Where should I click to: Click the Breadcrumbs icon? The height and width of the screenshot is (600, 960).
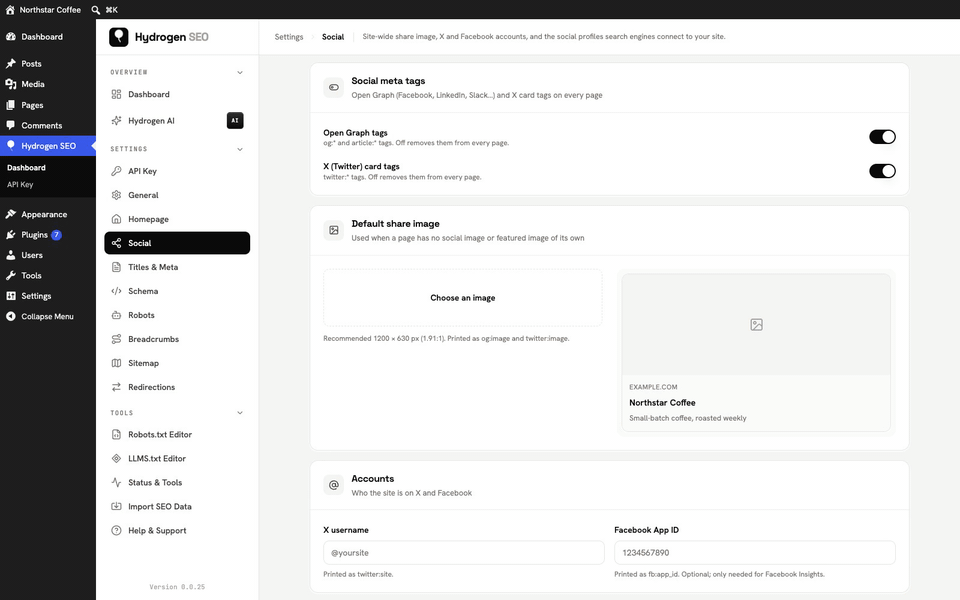point(116,339)
